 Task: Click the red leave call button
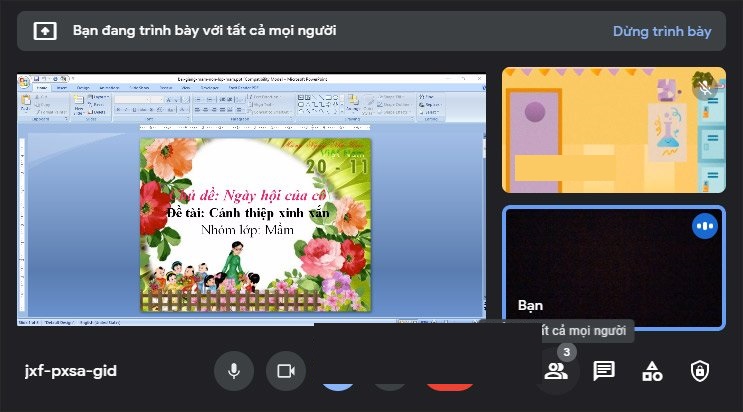(x=450, y=385)
